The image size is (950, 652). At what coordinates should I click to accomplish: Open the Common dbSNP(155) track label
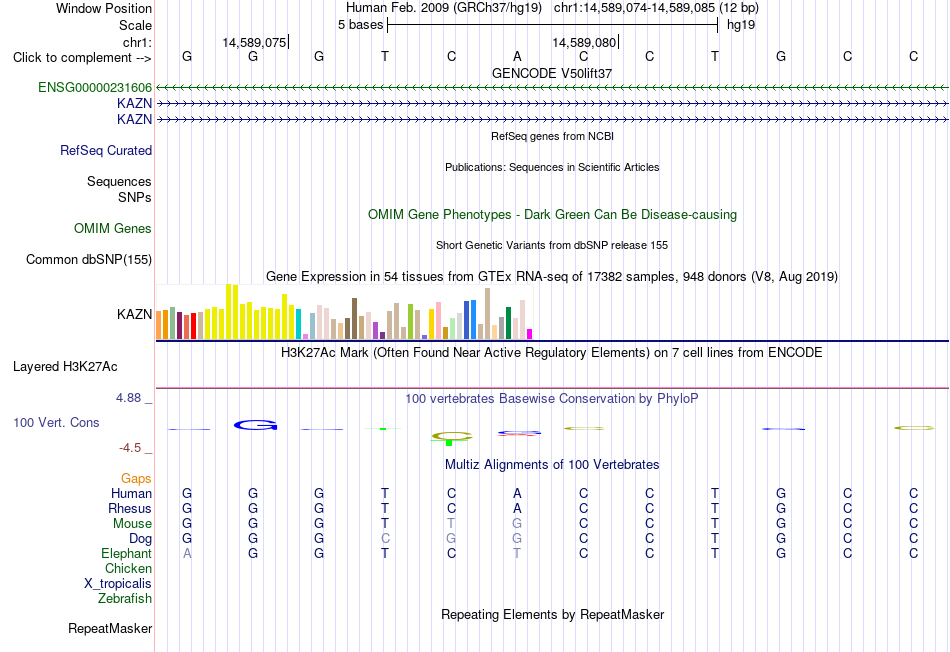89,259
